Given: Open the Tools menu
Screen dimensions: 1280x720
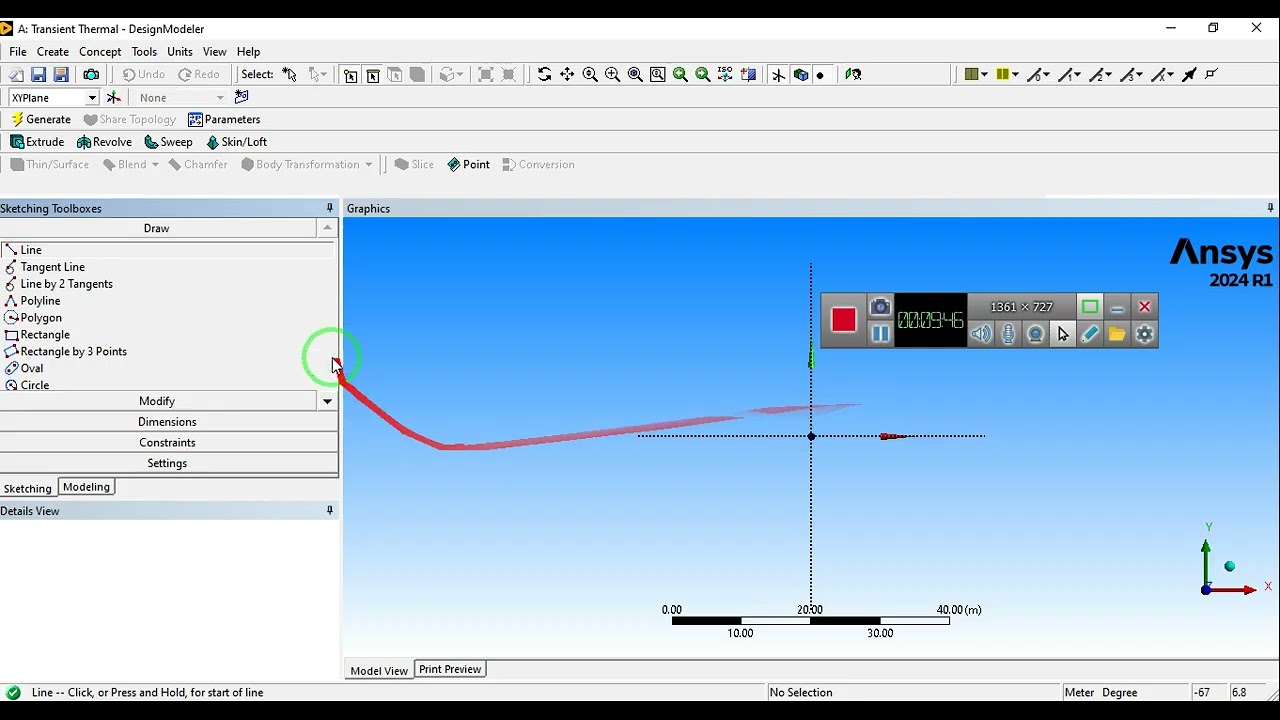Looking at the screenshot, I should (x=144, y=52).
